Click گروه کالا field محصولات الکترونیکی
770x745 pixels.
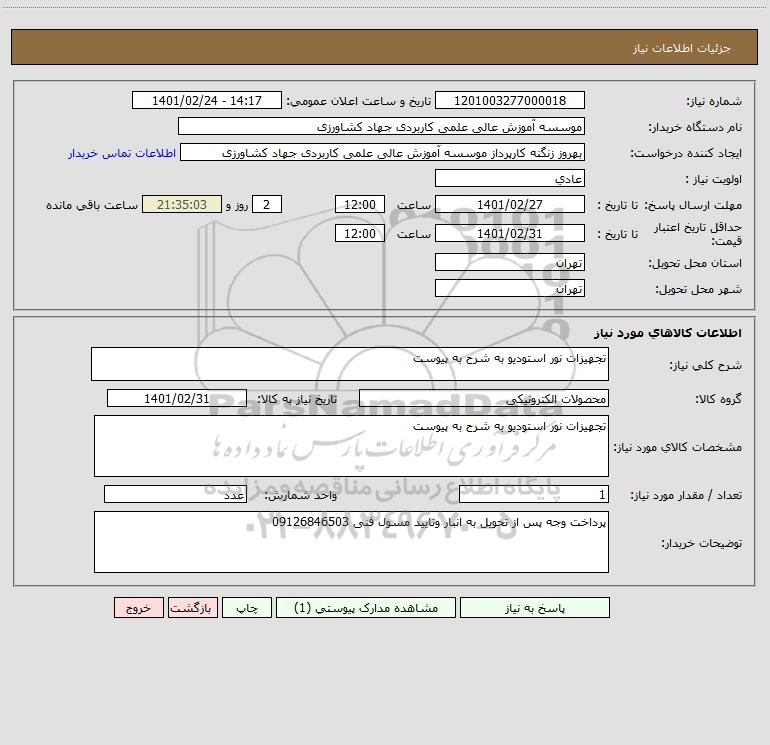tap(484, 398)
